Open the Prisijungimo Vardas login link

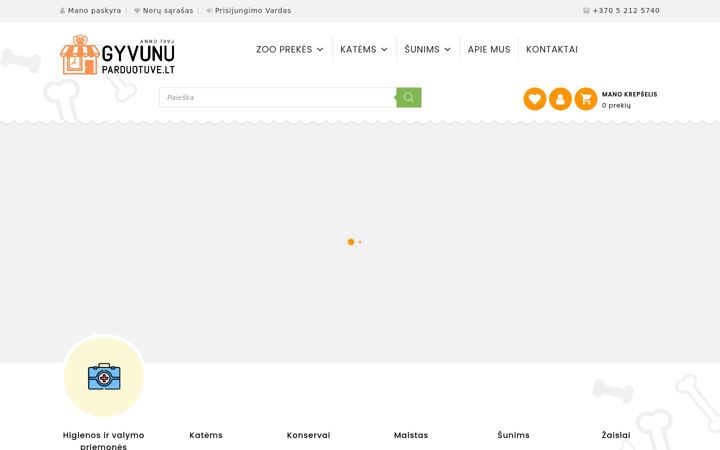[253, 11]
